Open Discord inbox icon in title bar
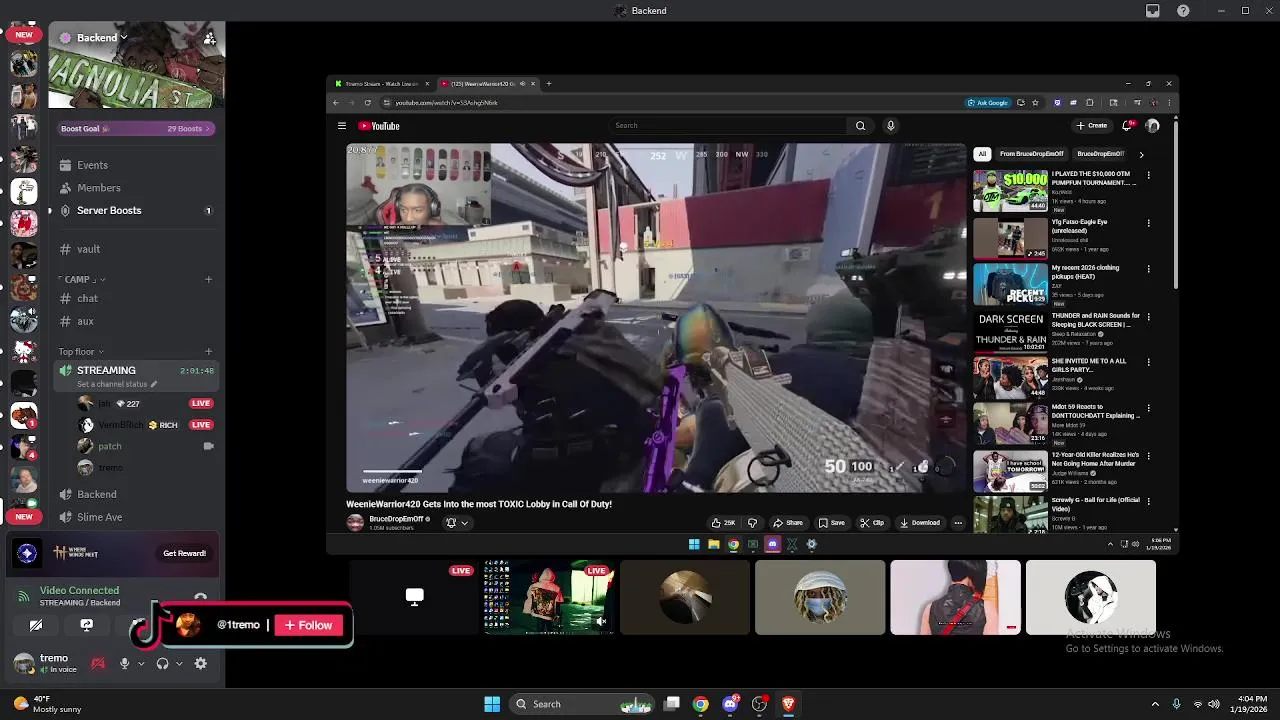 point(1153,11)
